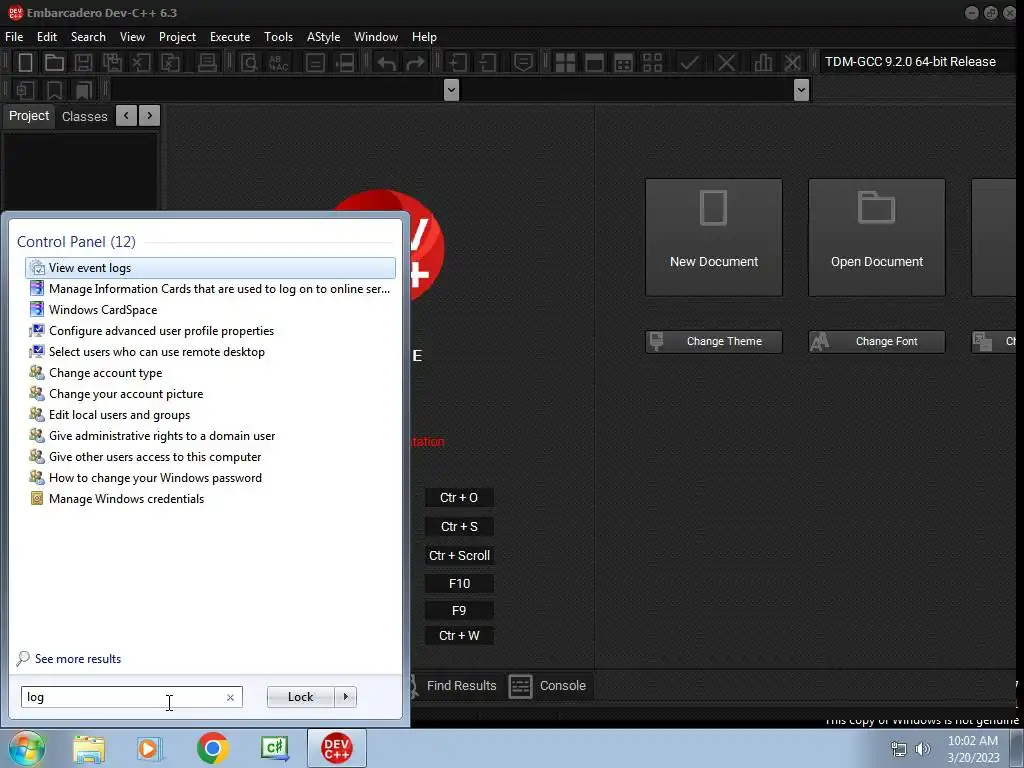Viewport: 1024px width, 768px height.
Task: Open the first class browser dropdown arrow
Action: [x=451, y=89]
